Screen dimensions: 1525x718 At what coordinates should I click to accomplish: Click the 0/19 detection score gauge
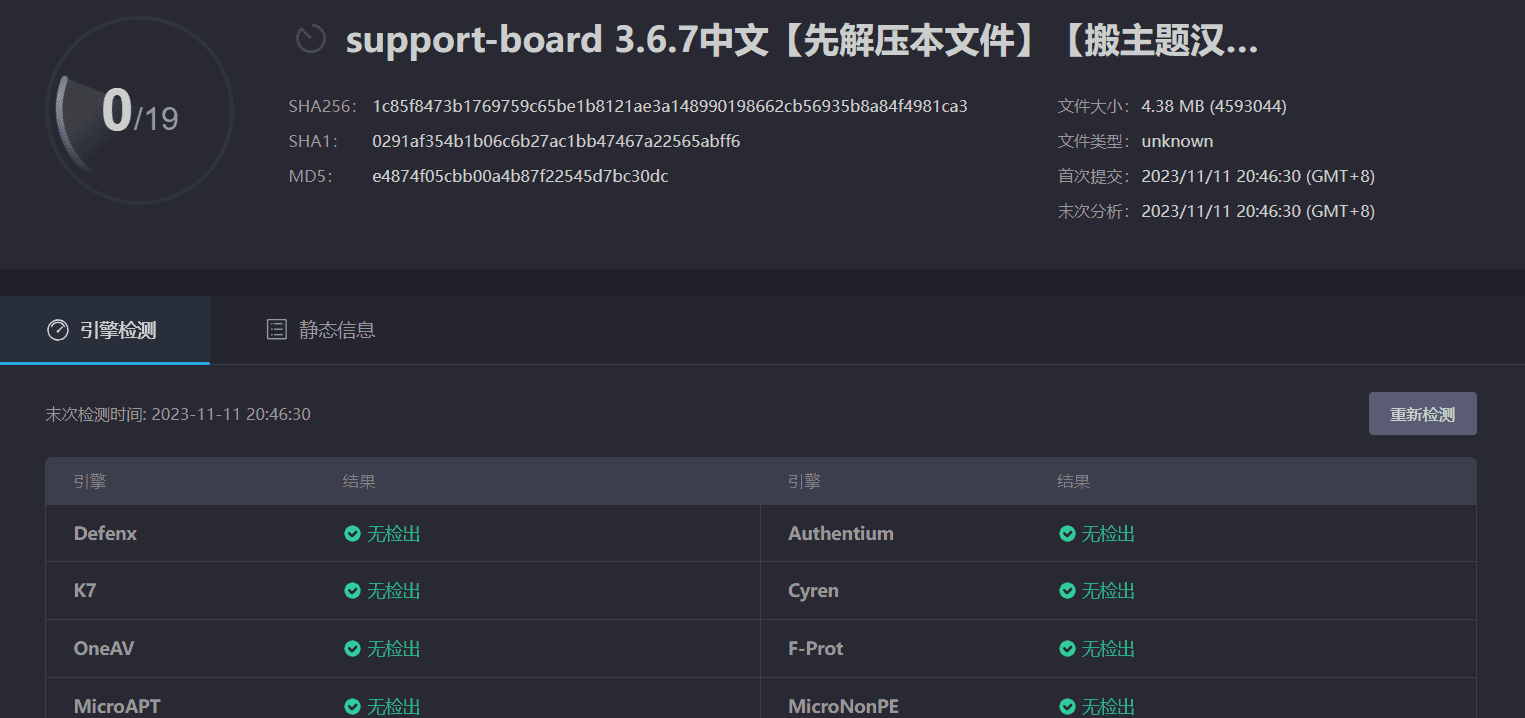click(x=140, y=111)
